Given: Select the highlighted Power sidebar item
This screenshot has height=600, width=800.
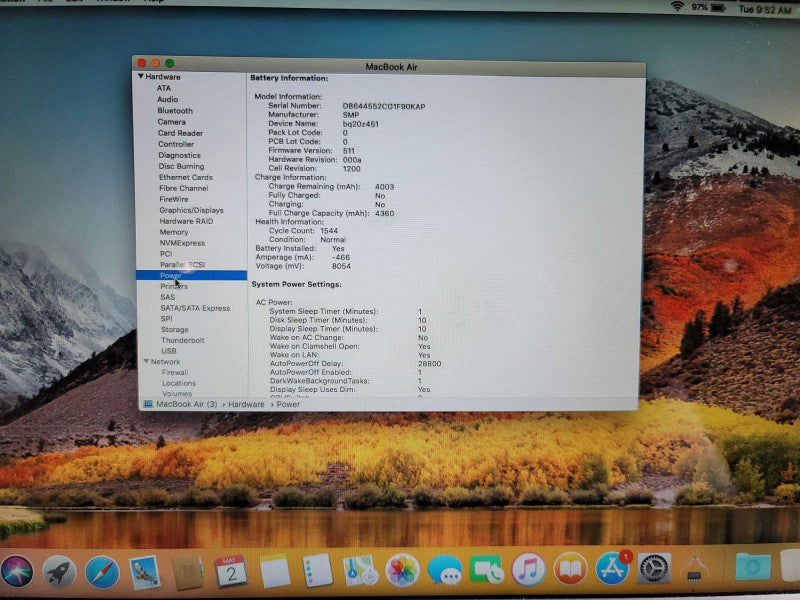Looking at the screenshot, I should click(191, 276).
